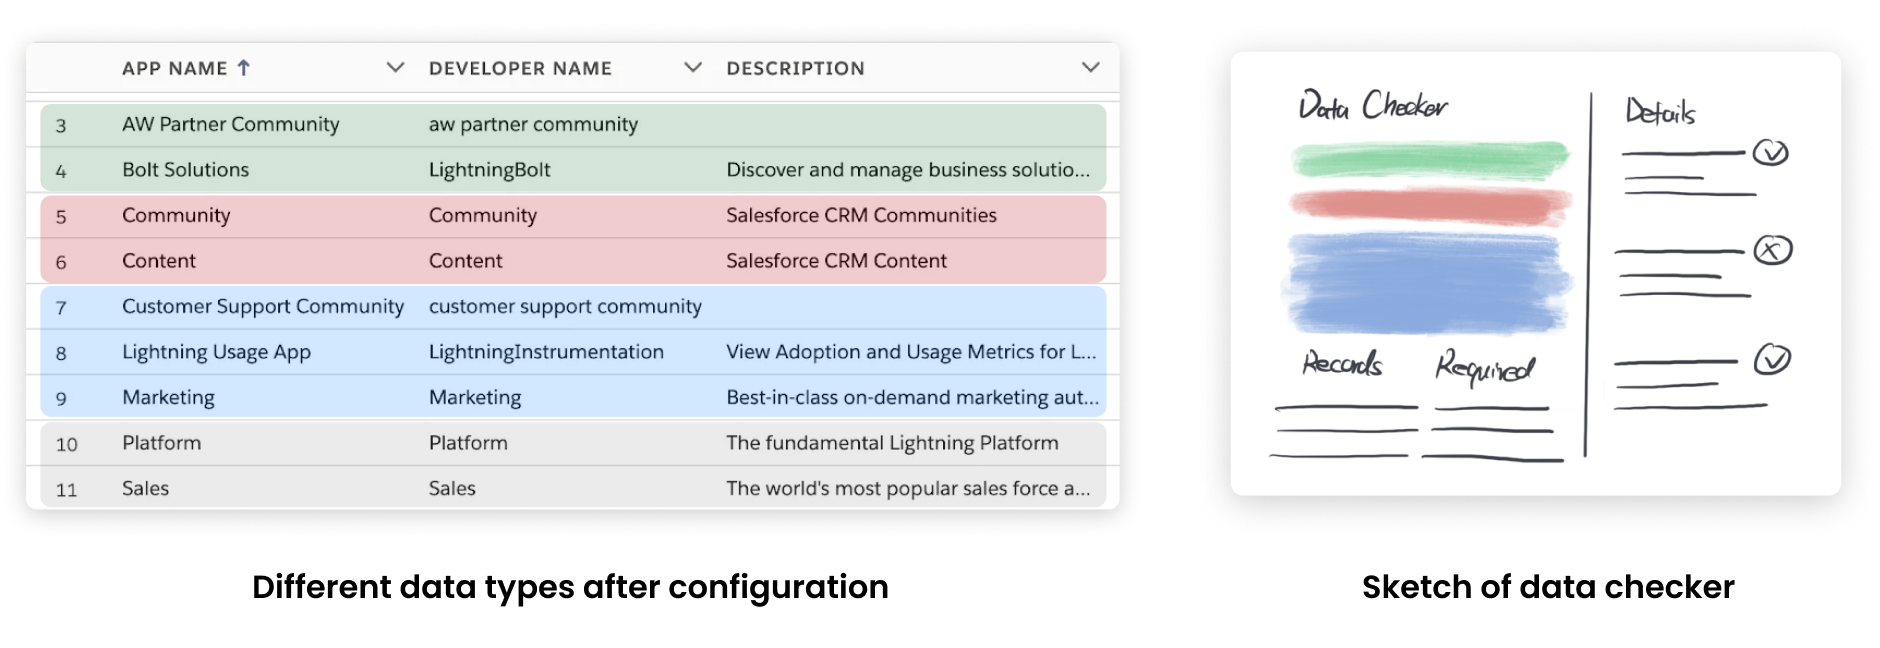This screenshot has height=648, width=1880.
Task: Click 'The world's most popular sales force a...' description
Action: 908,488
